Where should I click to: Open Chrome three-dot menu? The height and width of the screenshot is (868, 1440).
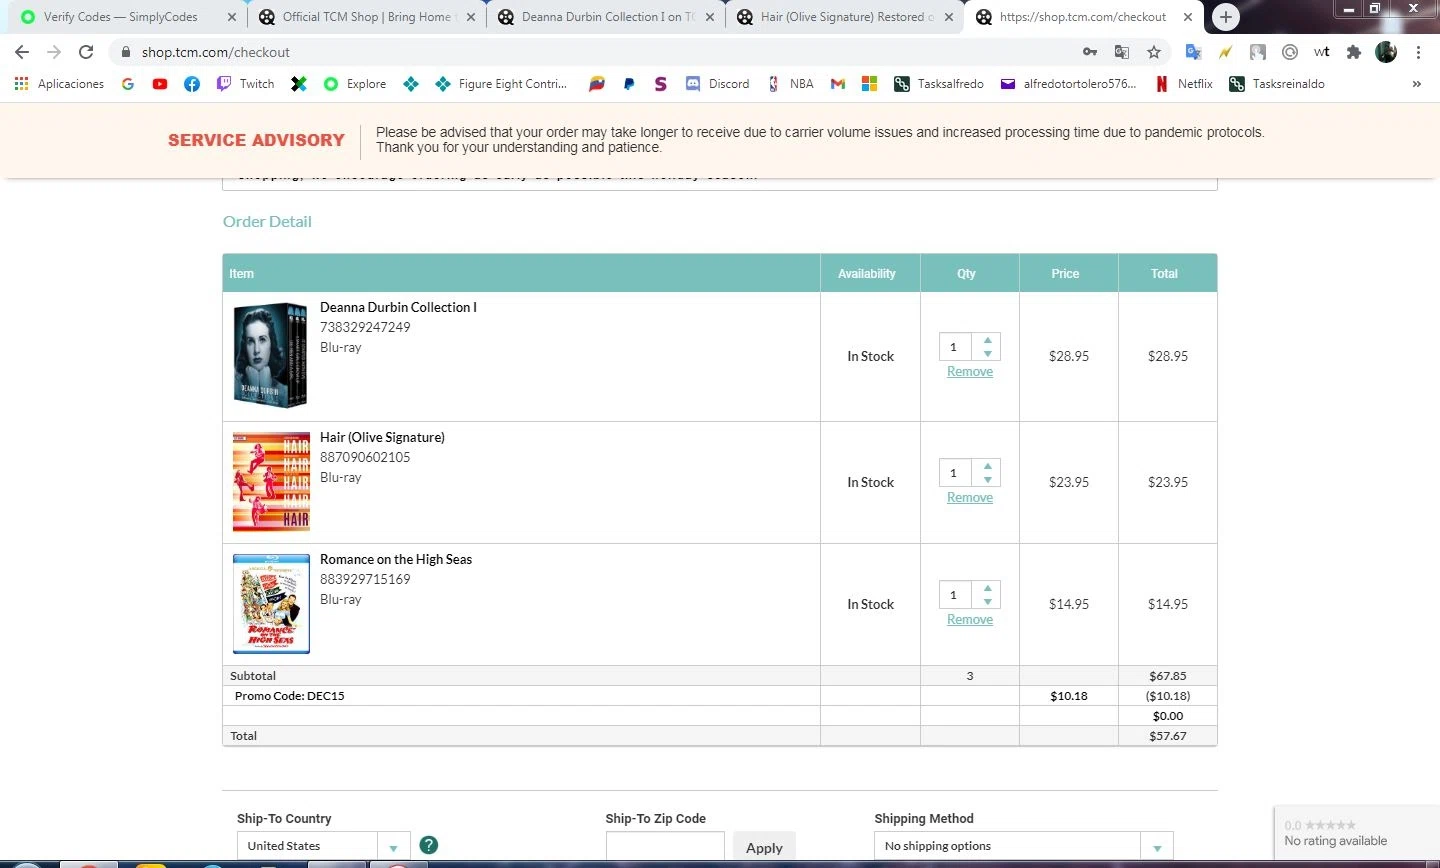(x=1418, y=52)
